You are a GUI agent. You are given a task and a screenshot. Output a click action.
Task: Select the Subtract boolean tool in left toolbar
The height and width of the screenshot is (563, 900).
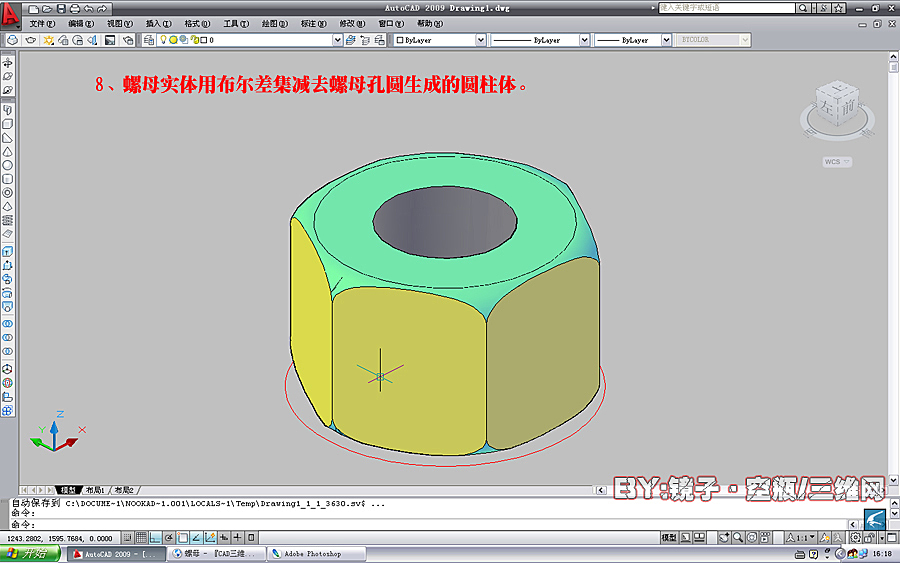7,337
